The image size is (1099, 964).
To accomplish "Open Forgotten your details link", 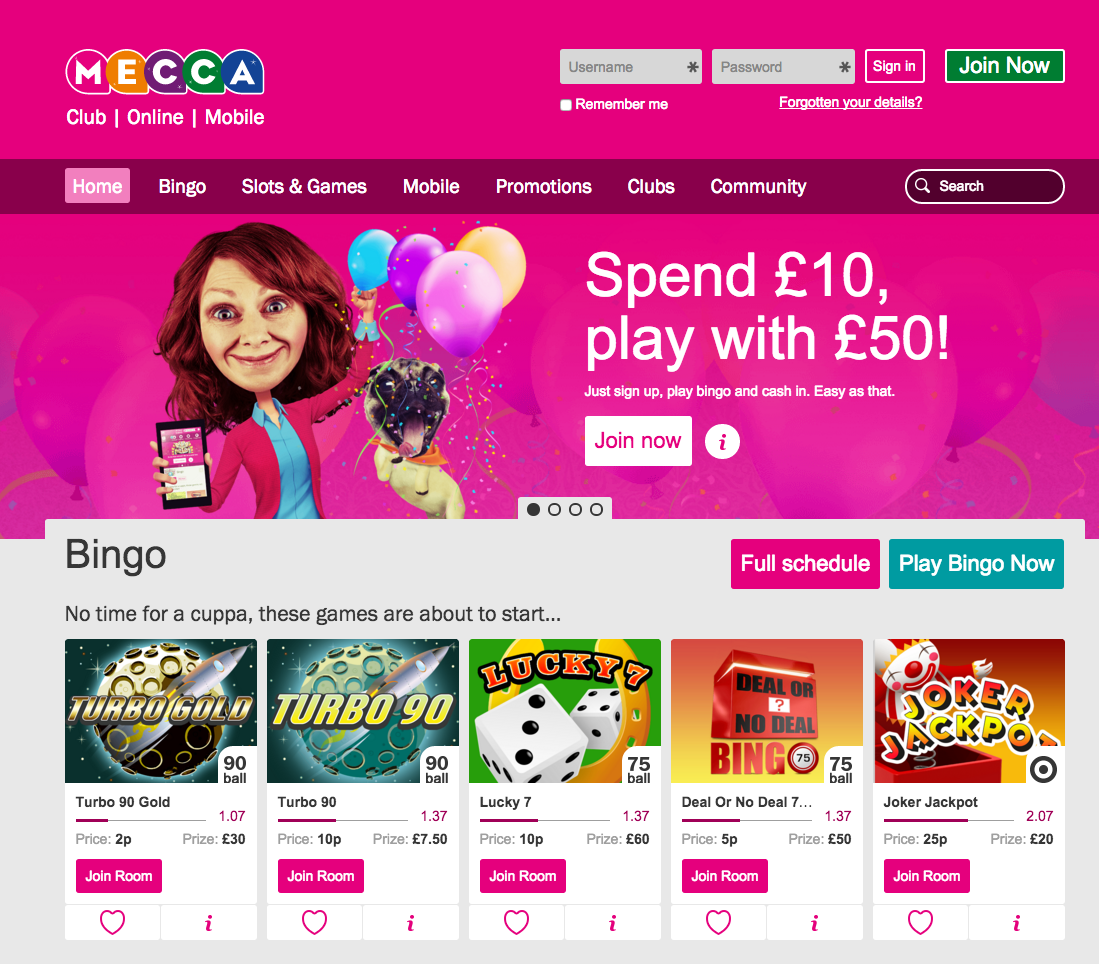I will (x=850, y=102).
